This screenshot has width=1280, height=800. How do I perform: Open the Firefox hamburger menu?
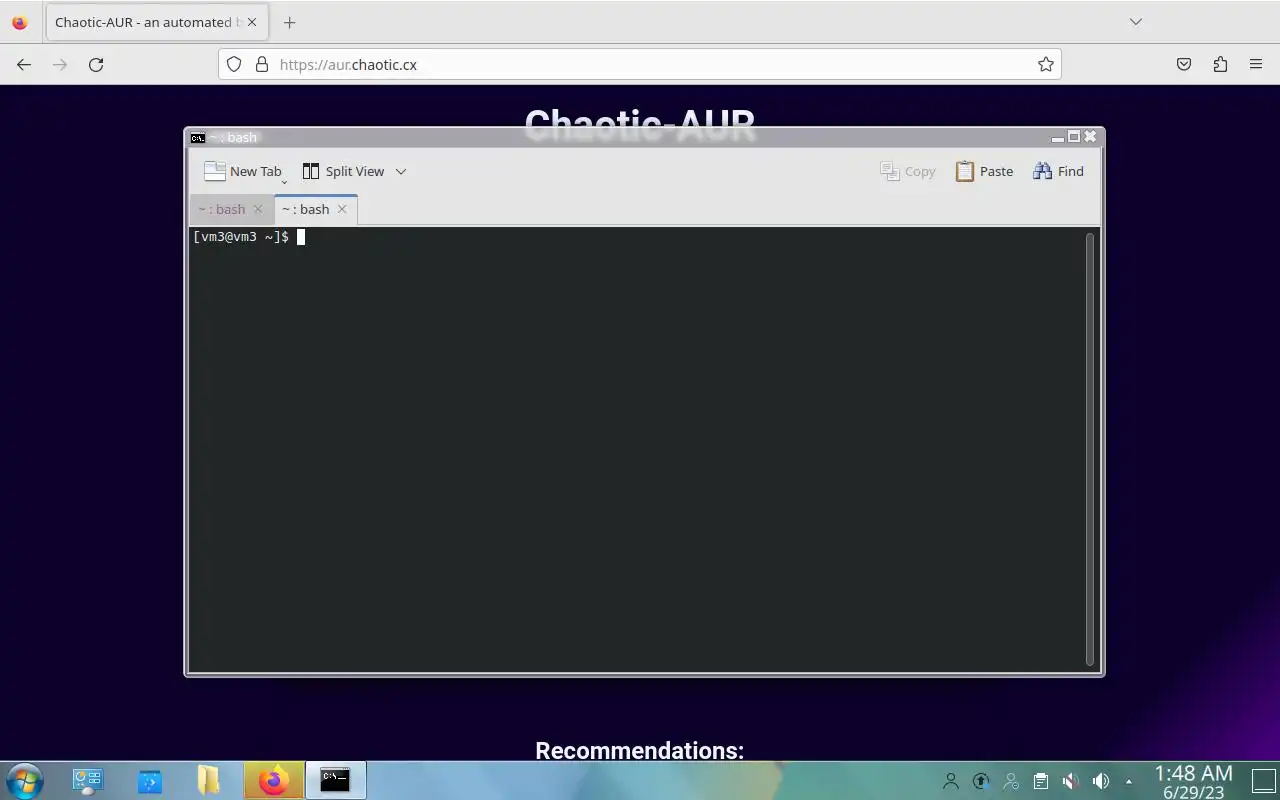[x=1256, y=64]
